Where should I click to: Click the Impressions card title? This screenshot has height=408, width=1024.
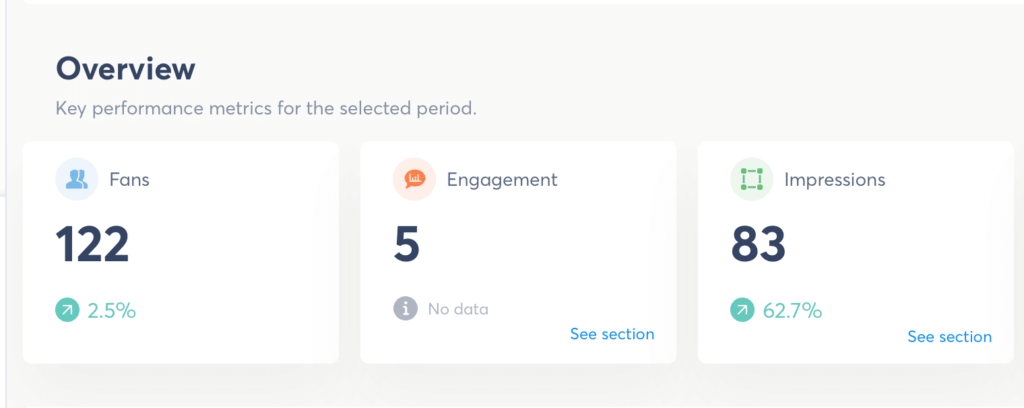835,180
